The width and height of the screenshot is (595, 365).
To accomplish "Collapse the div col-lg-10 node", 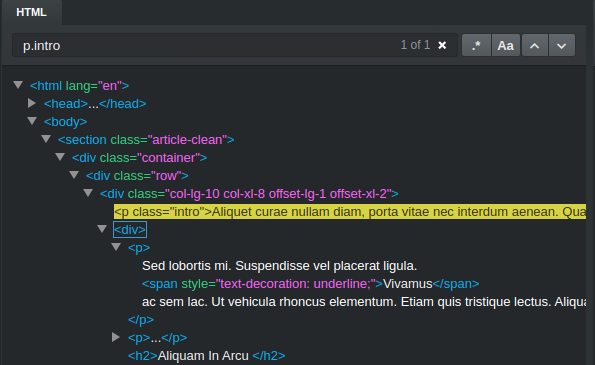I will click(88, 193).
